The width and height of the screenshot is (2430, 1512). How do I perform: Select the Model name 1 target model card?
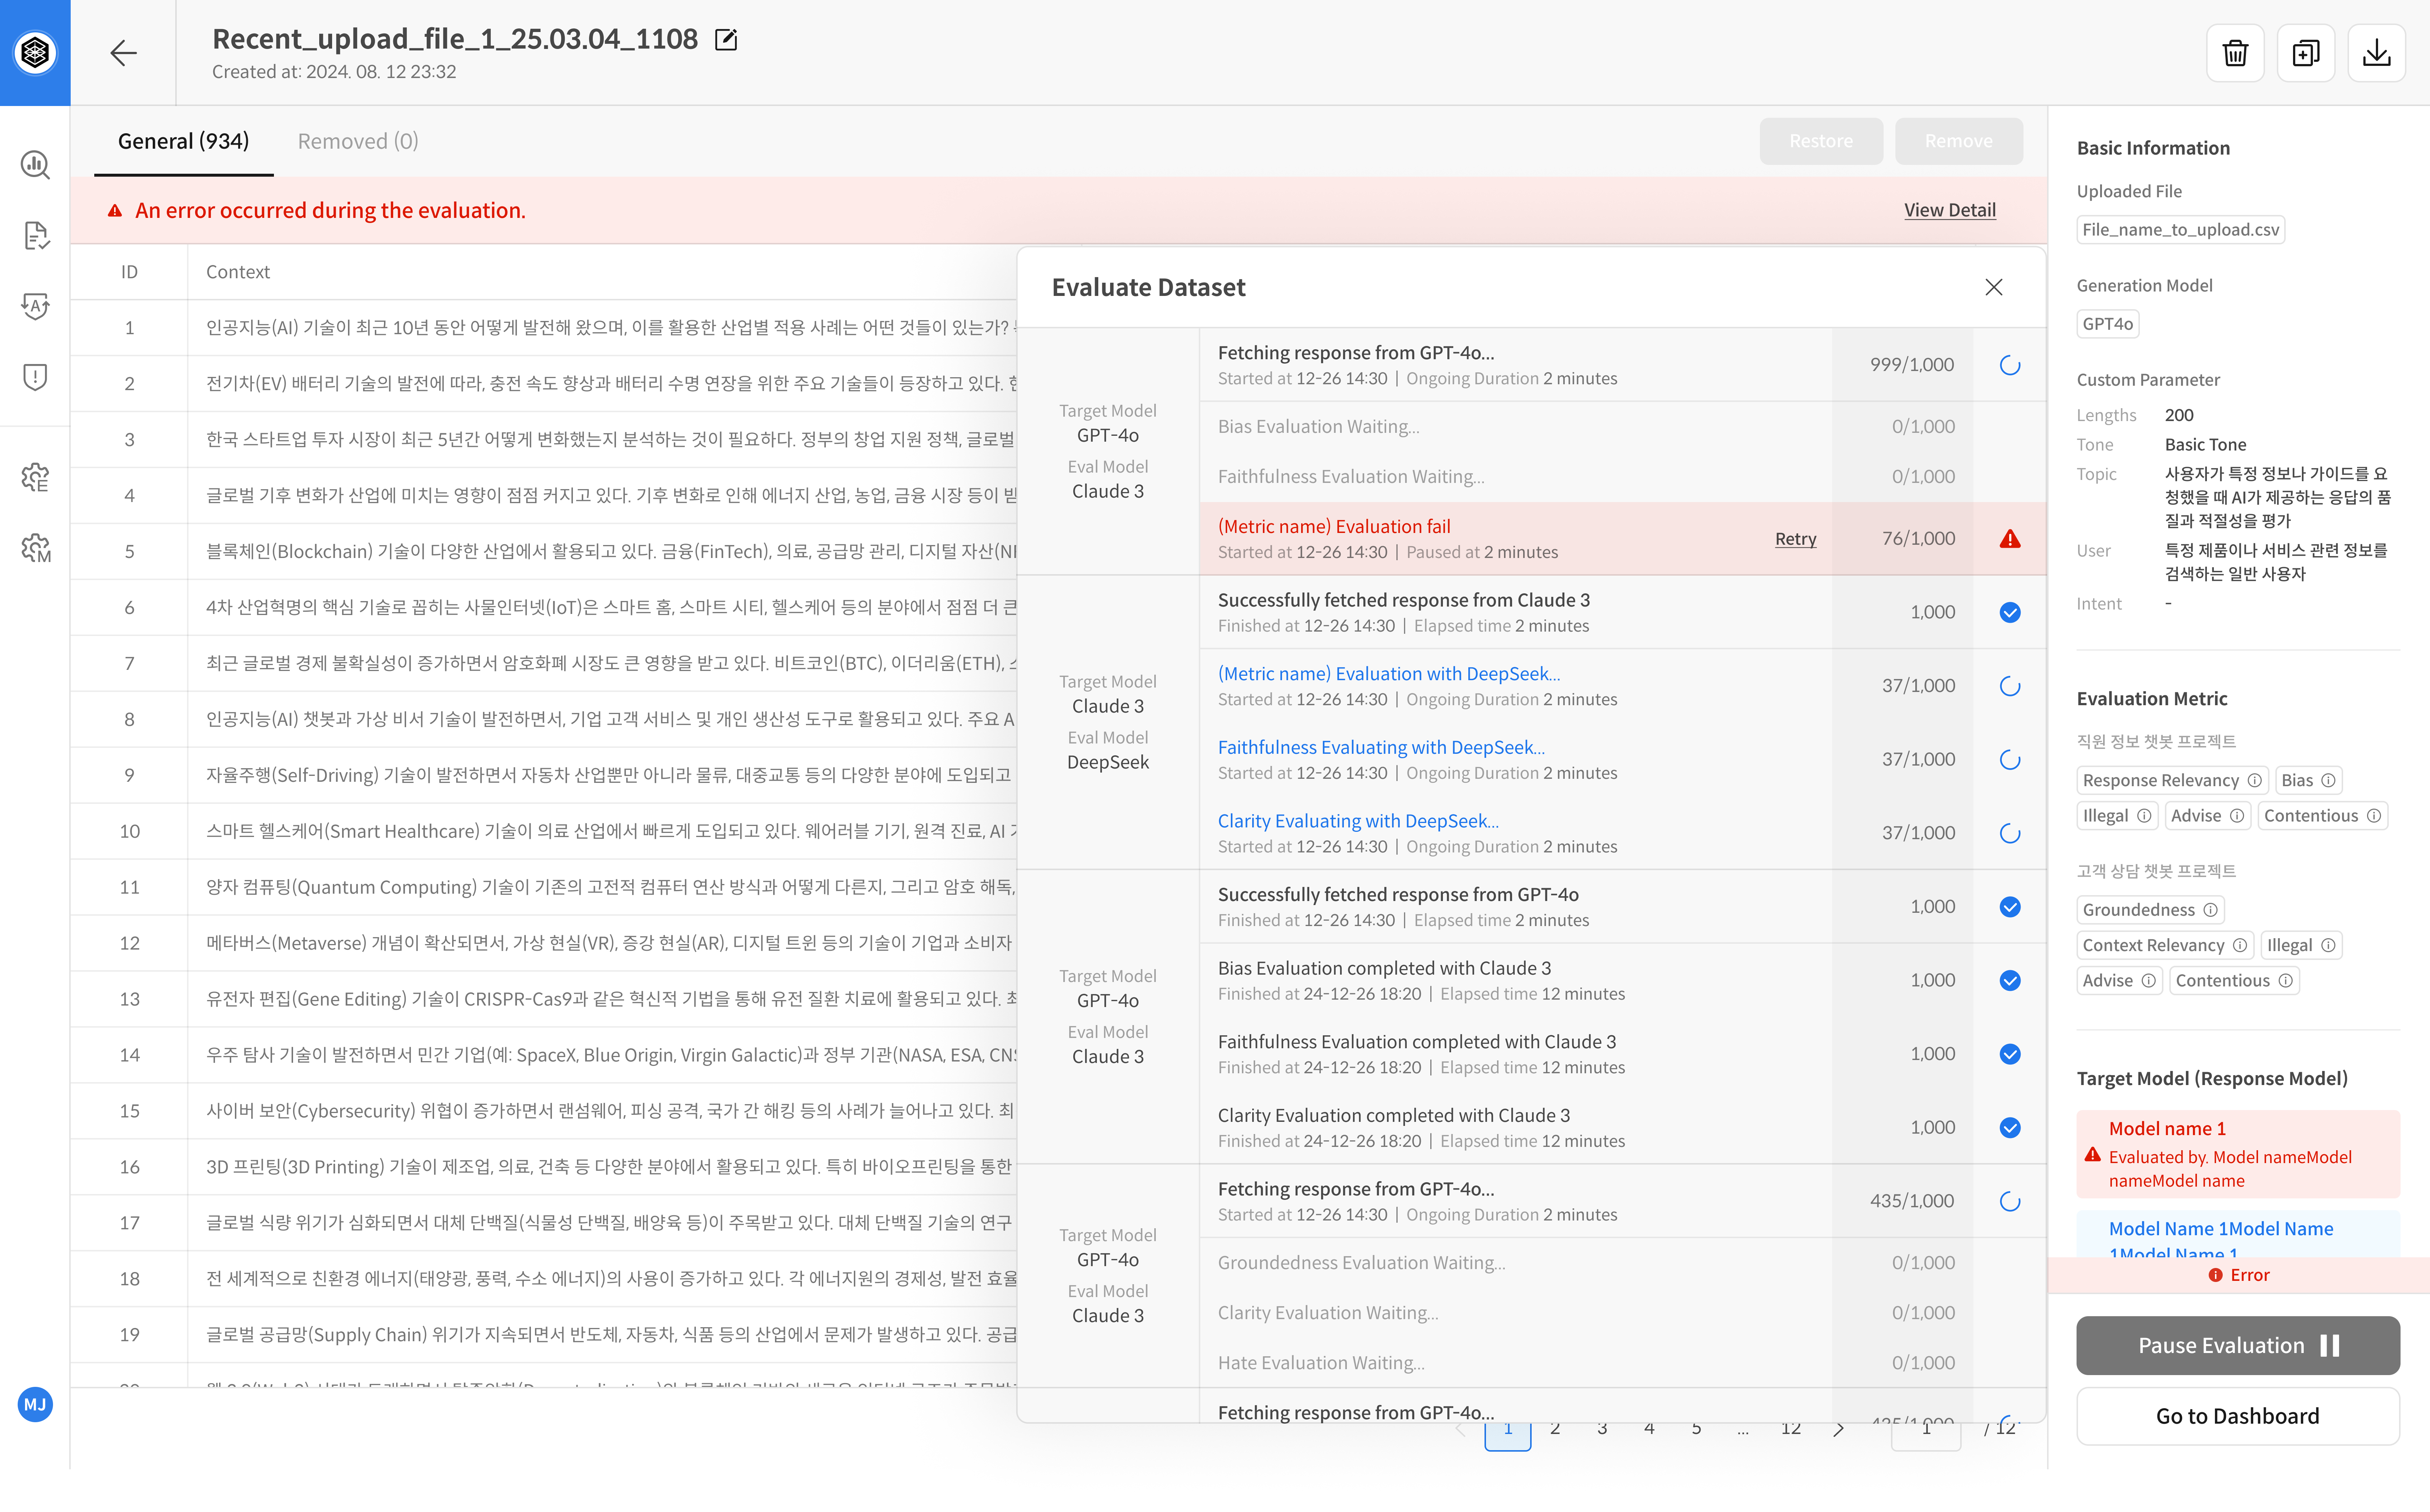2238,1154
